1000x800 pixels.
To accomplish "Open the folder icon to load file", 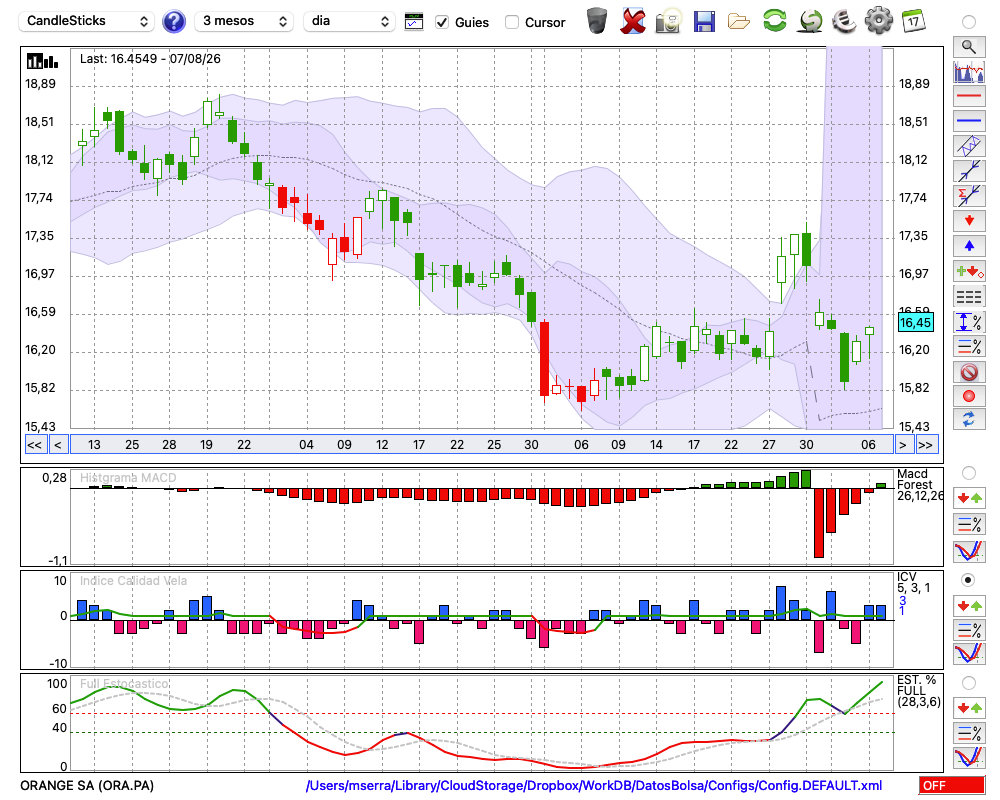I will pos(739,22).
